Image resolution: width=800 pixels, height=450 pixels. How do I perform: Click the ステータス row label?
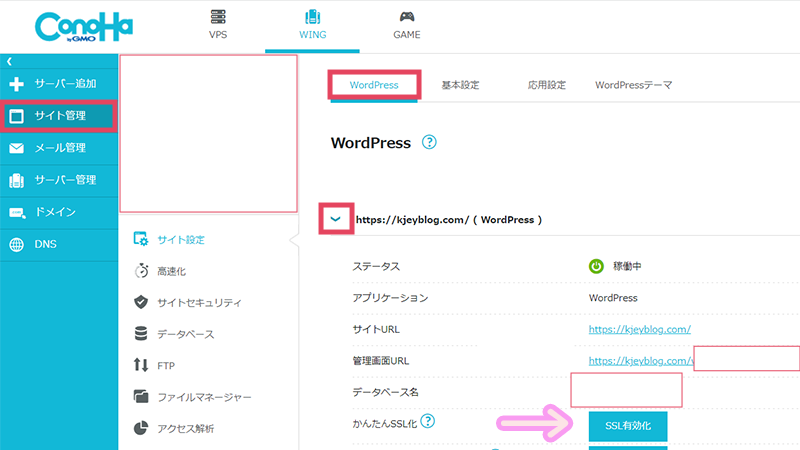(x=376, y=267)
